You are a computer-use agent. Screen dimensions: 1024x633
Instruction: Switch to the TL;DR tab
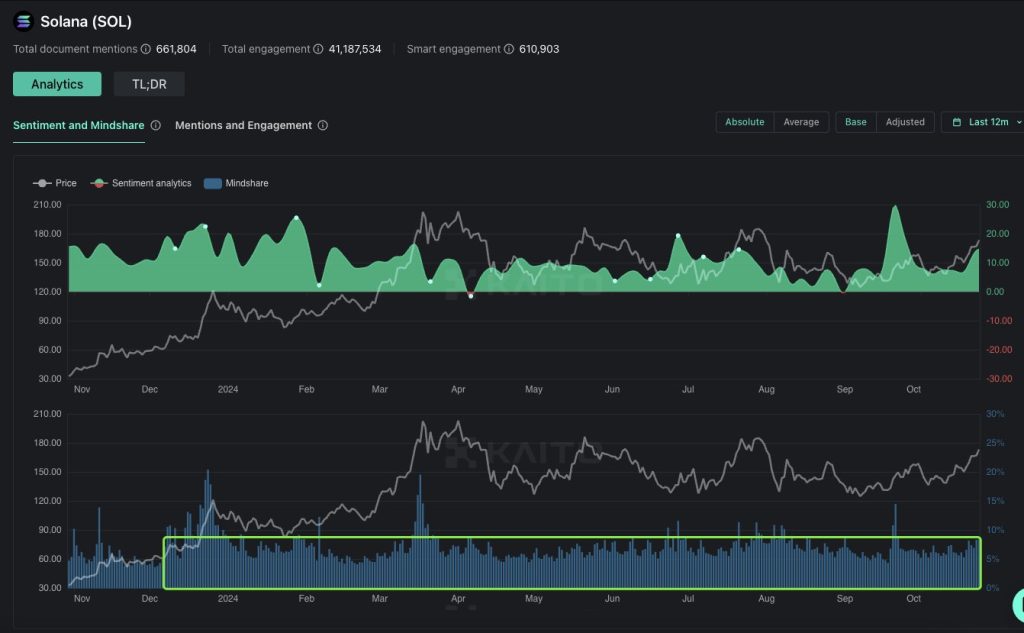[x=149, y=84]
